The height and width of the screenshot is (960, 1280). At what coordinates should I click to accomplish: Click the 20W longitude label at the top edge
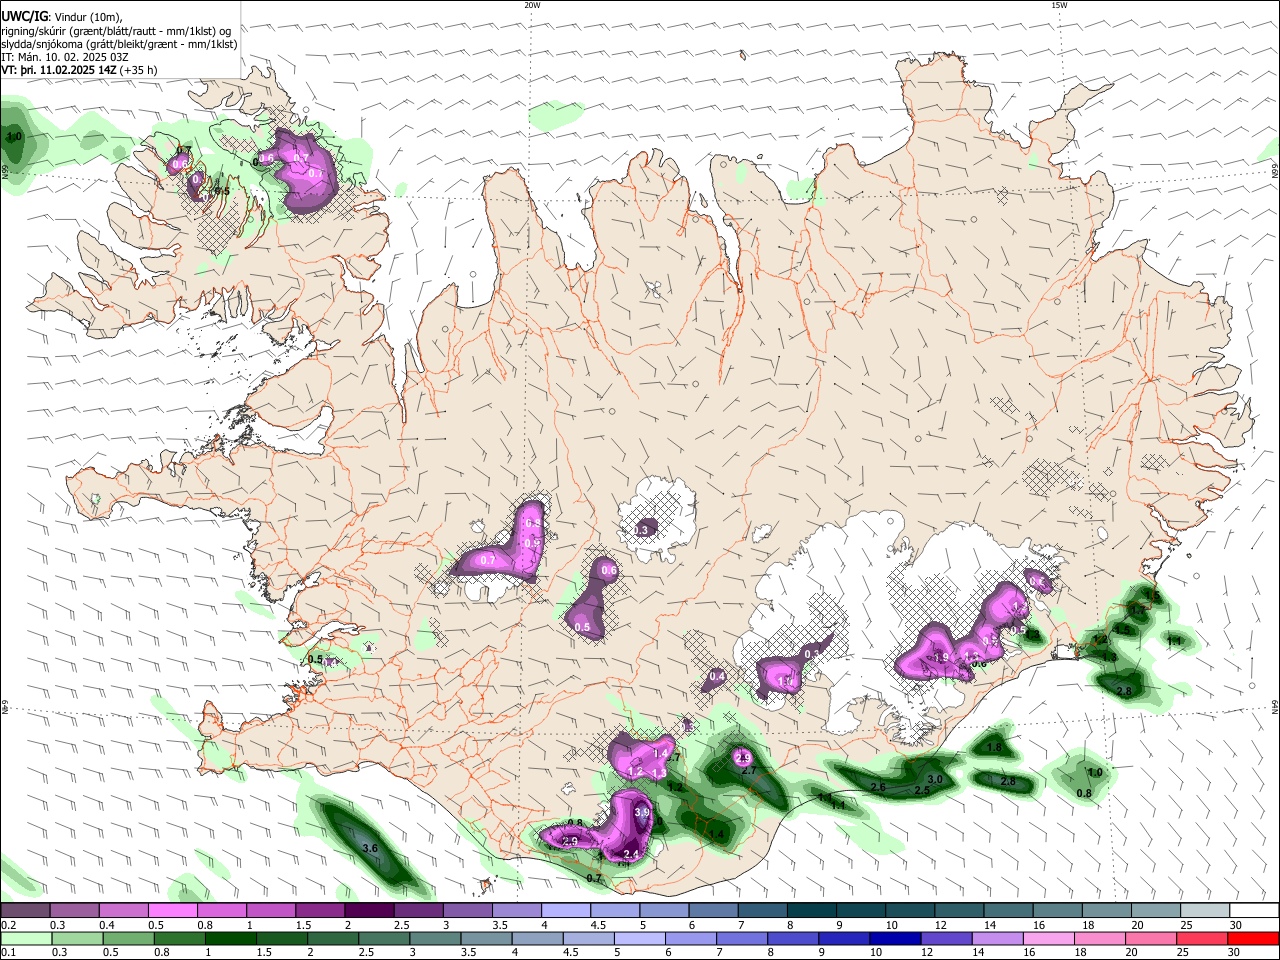tap(532, 5)
